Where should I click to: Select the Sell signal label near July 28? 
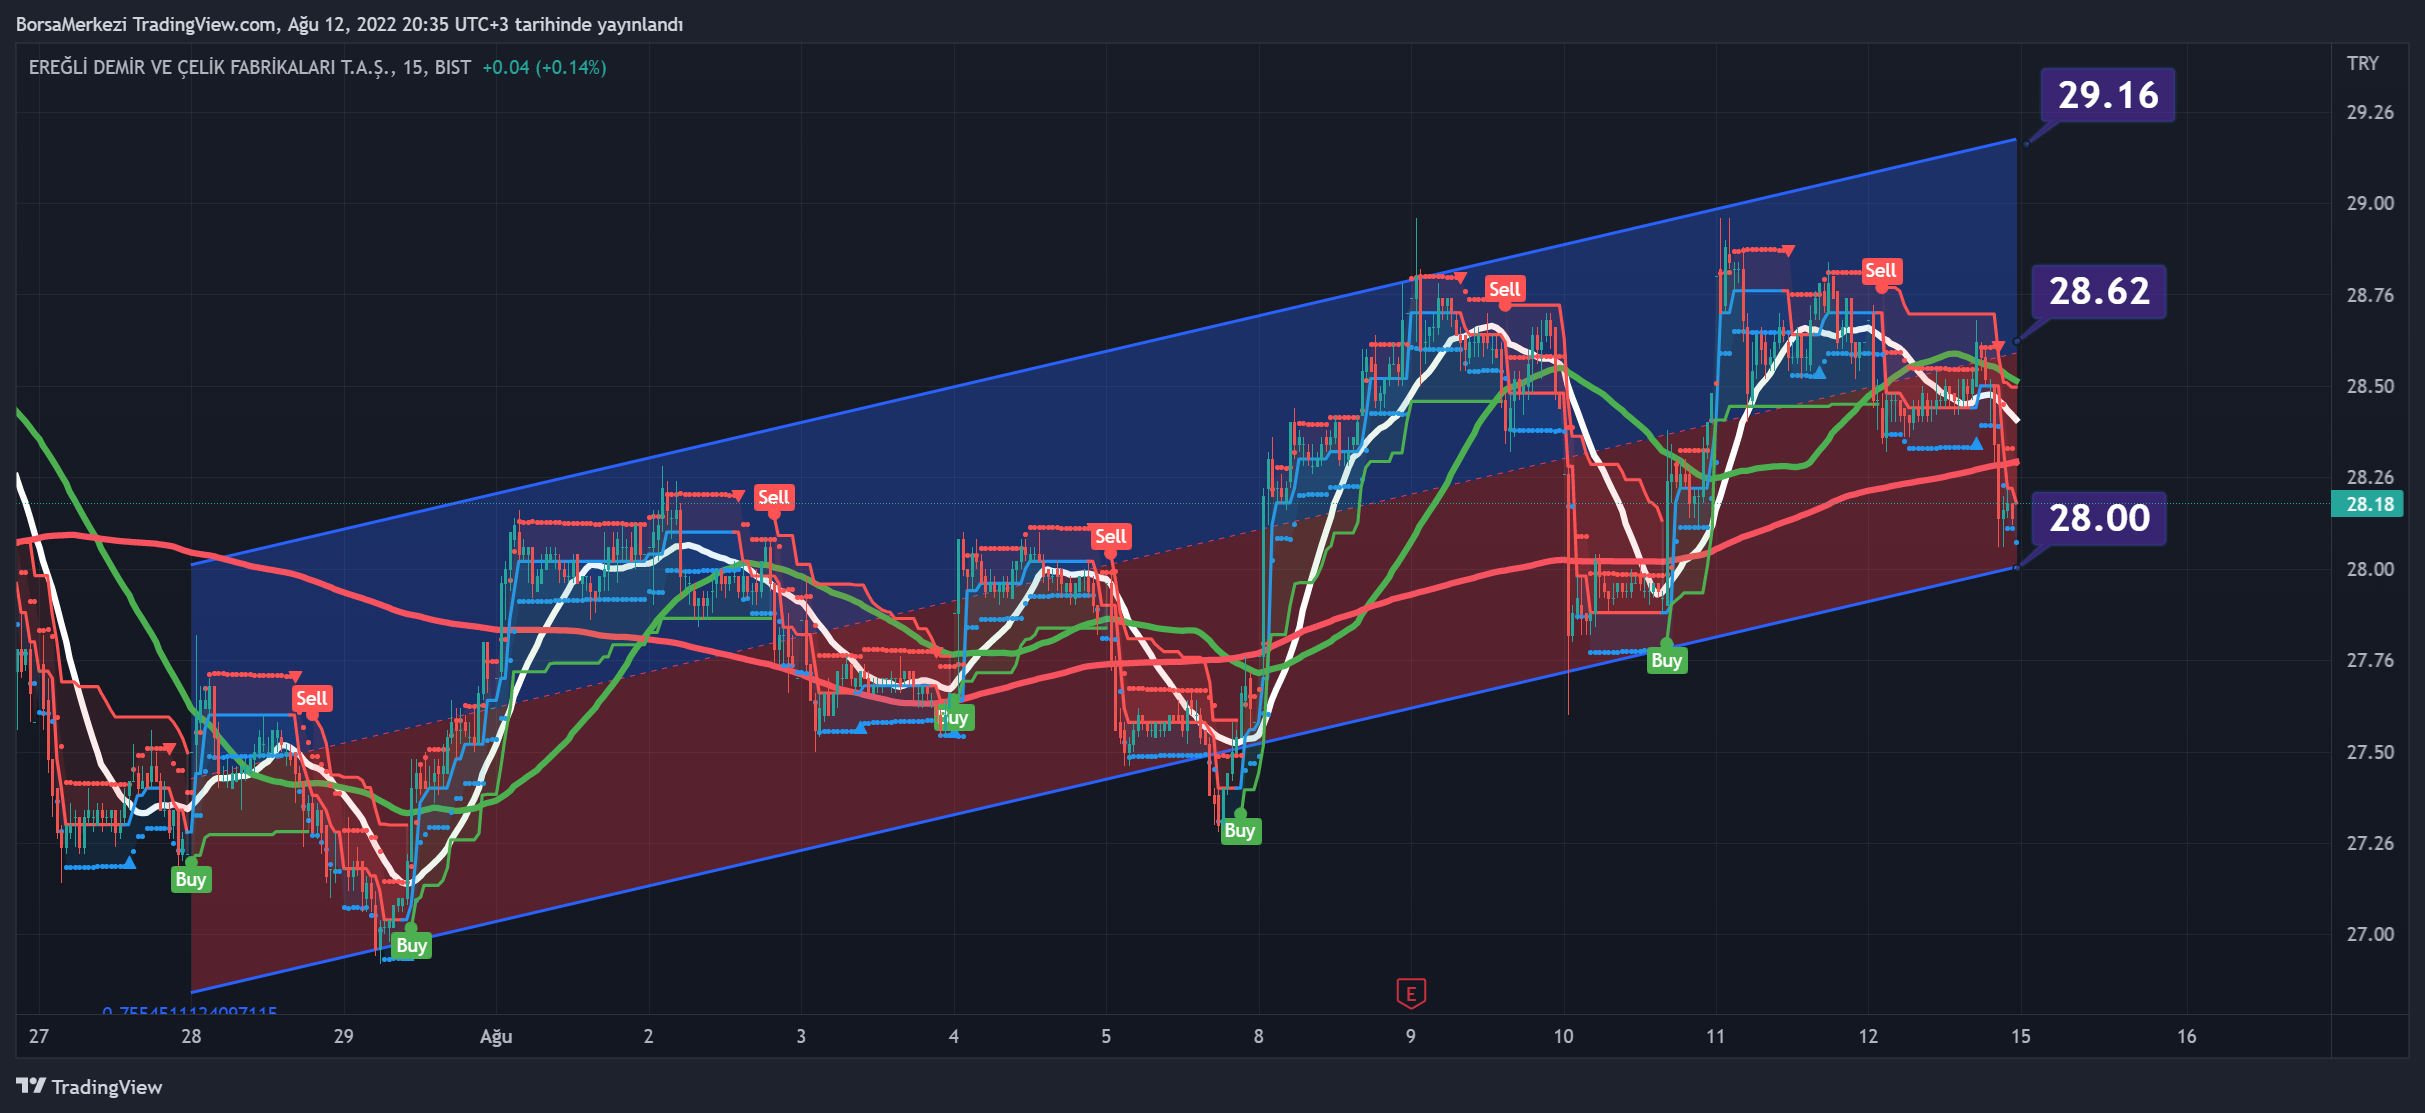tap(312, 698)
